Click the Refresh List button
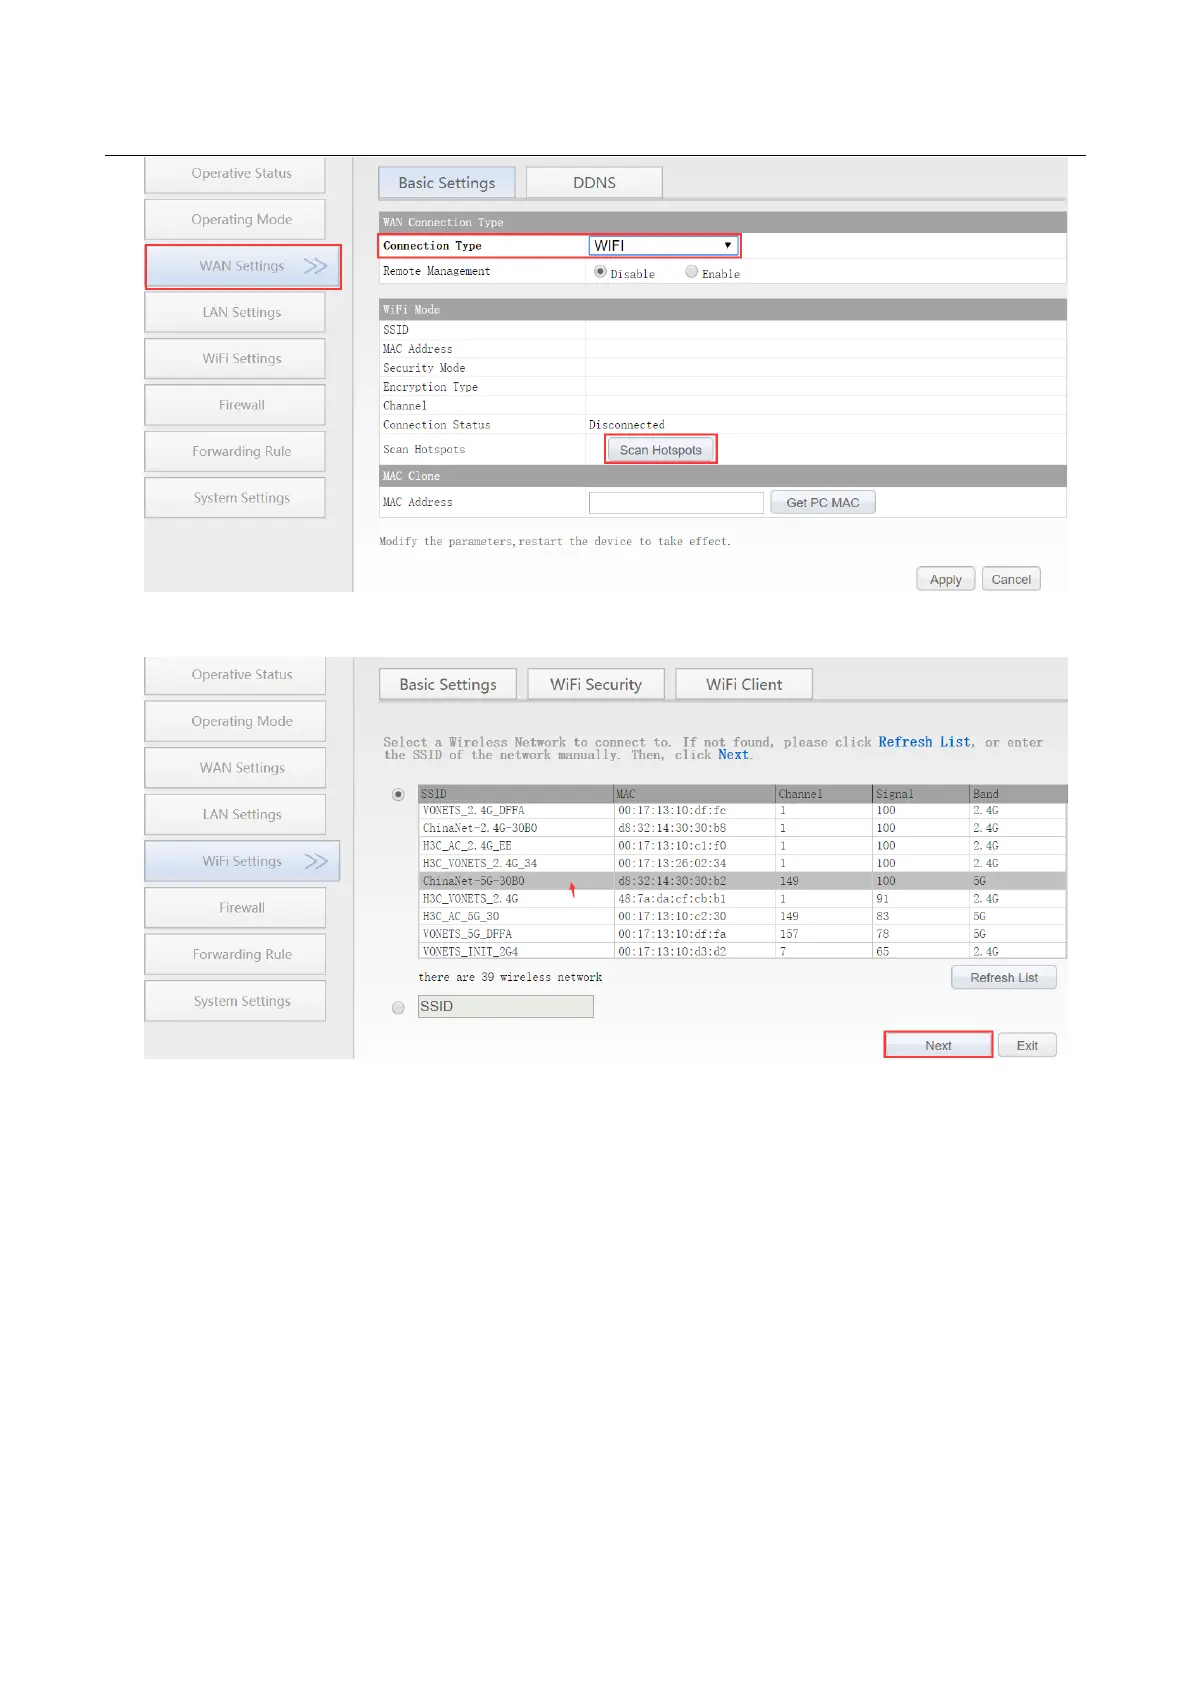Image resolution: width=1191 pixels, height=1684 pixels. pyautogui.click(x=1004, y=978)
